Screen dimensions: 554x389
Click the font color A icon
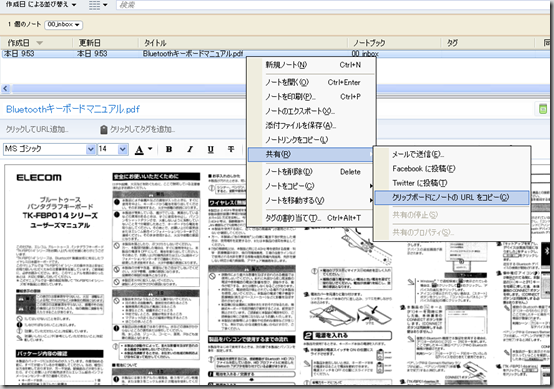(139, 150)
